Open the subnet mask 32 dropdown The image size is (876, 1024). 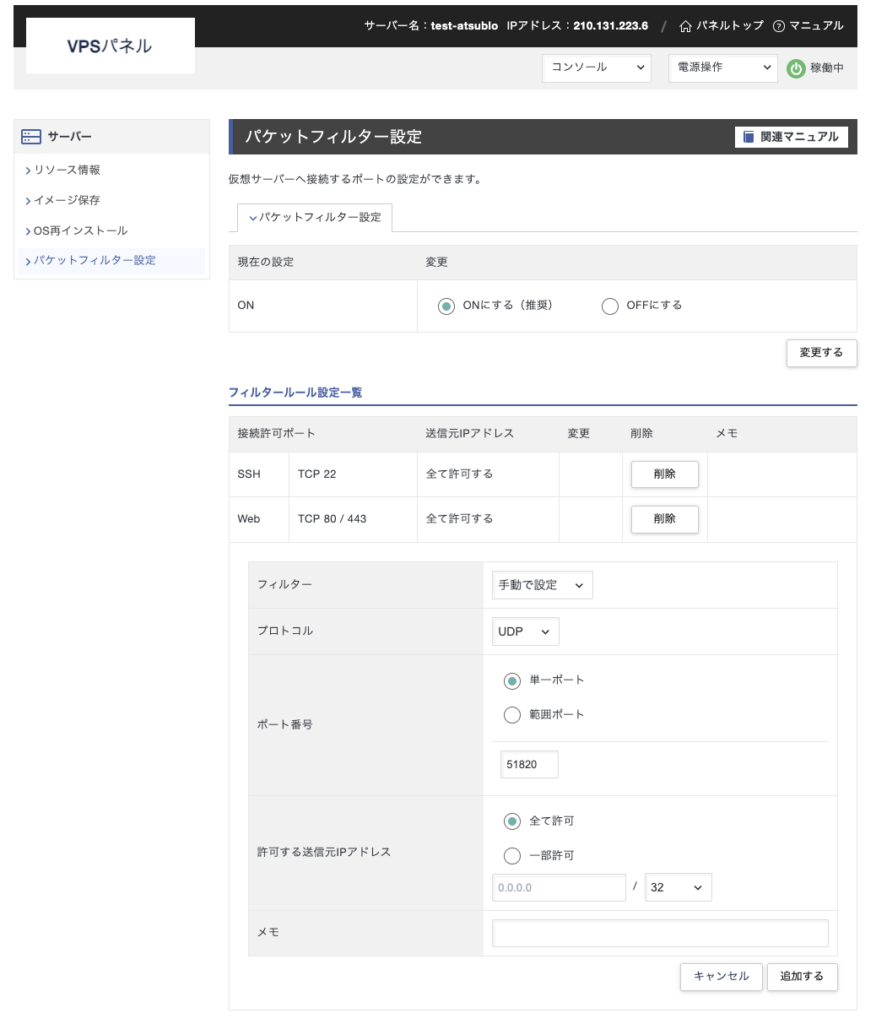(678, 888)
